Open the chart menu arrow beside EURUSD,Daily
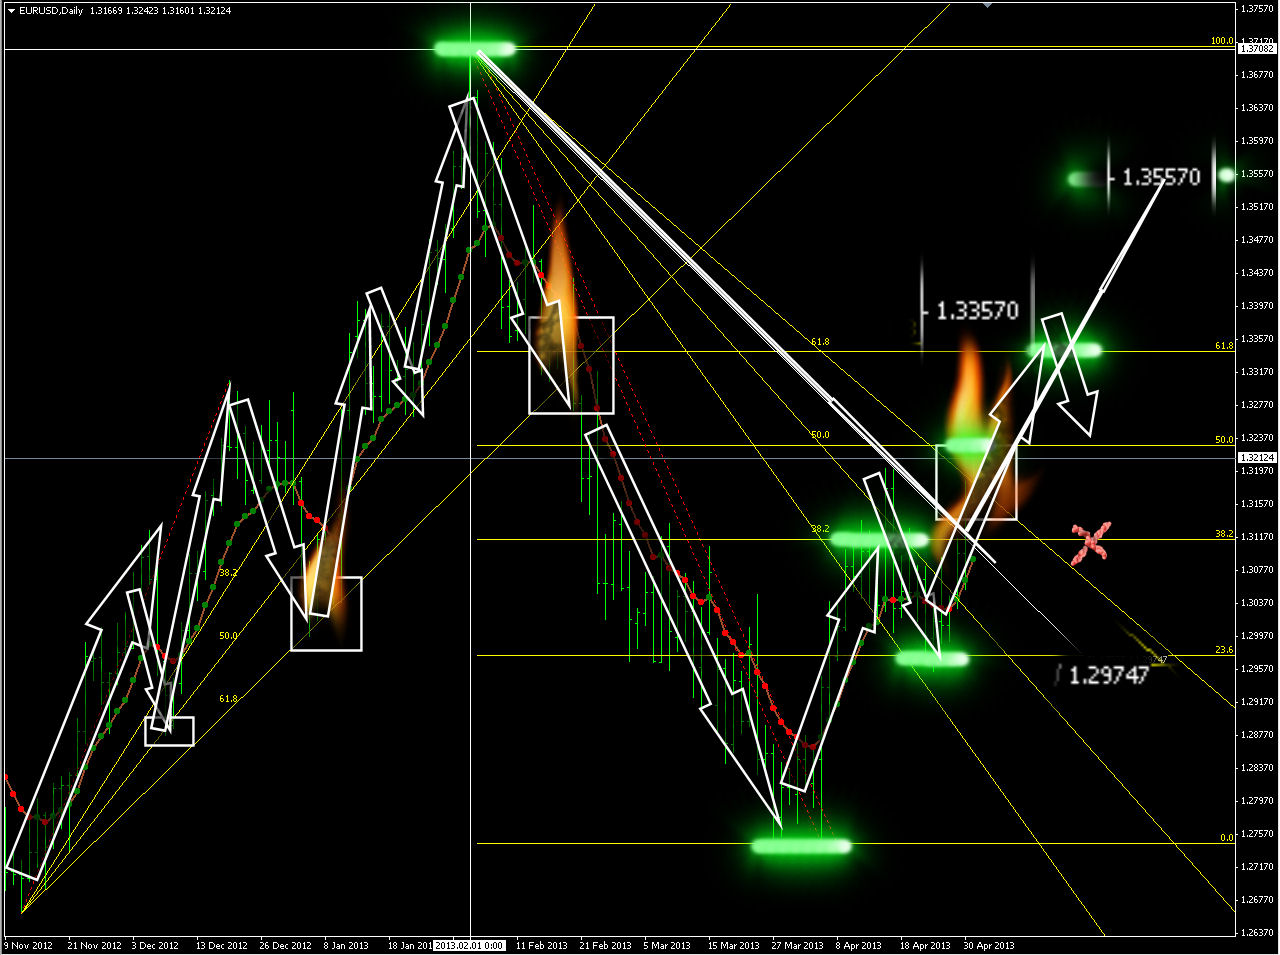The width and height of the screenshot is (1280, 955). tap(10, 10)
